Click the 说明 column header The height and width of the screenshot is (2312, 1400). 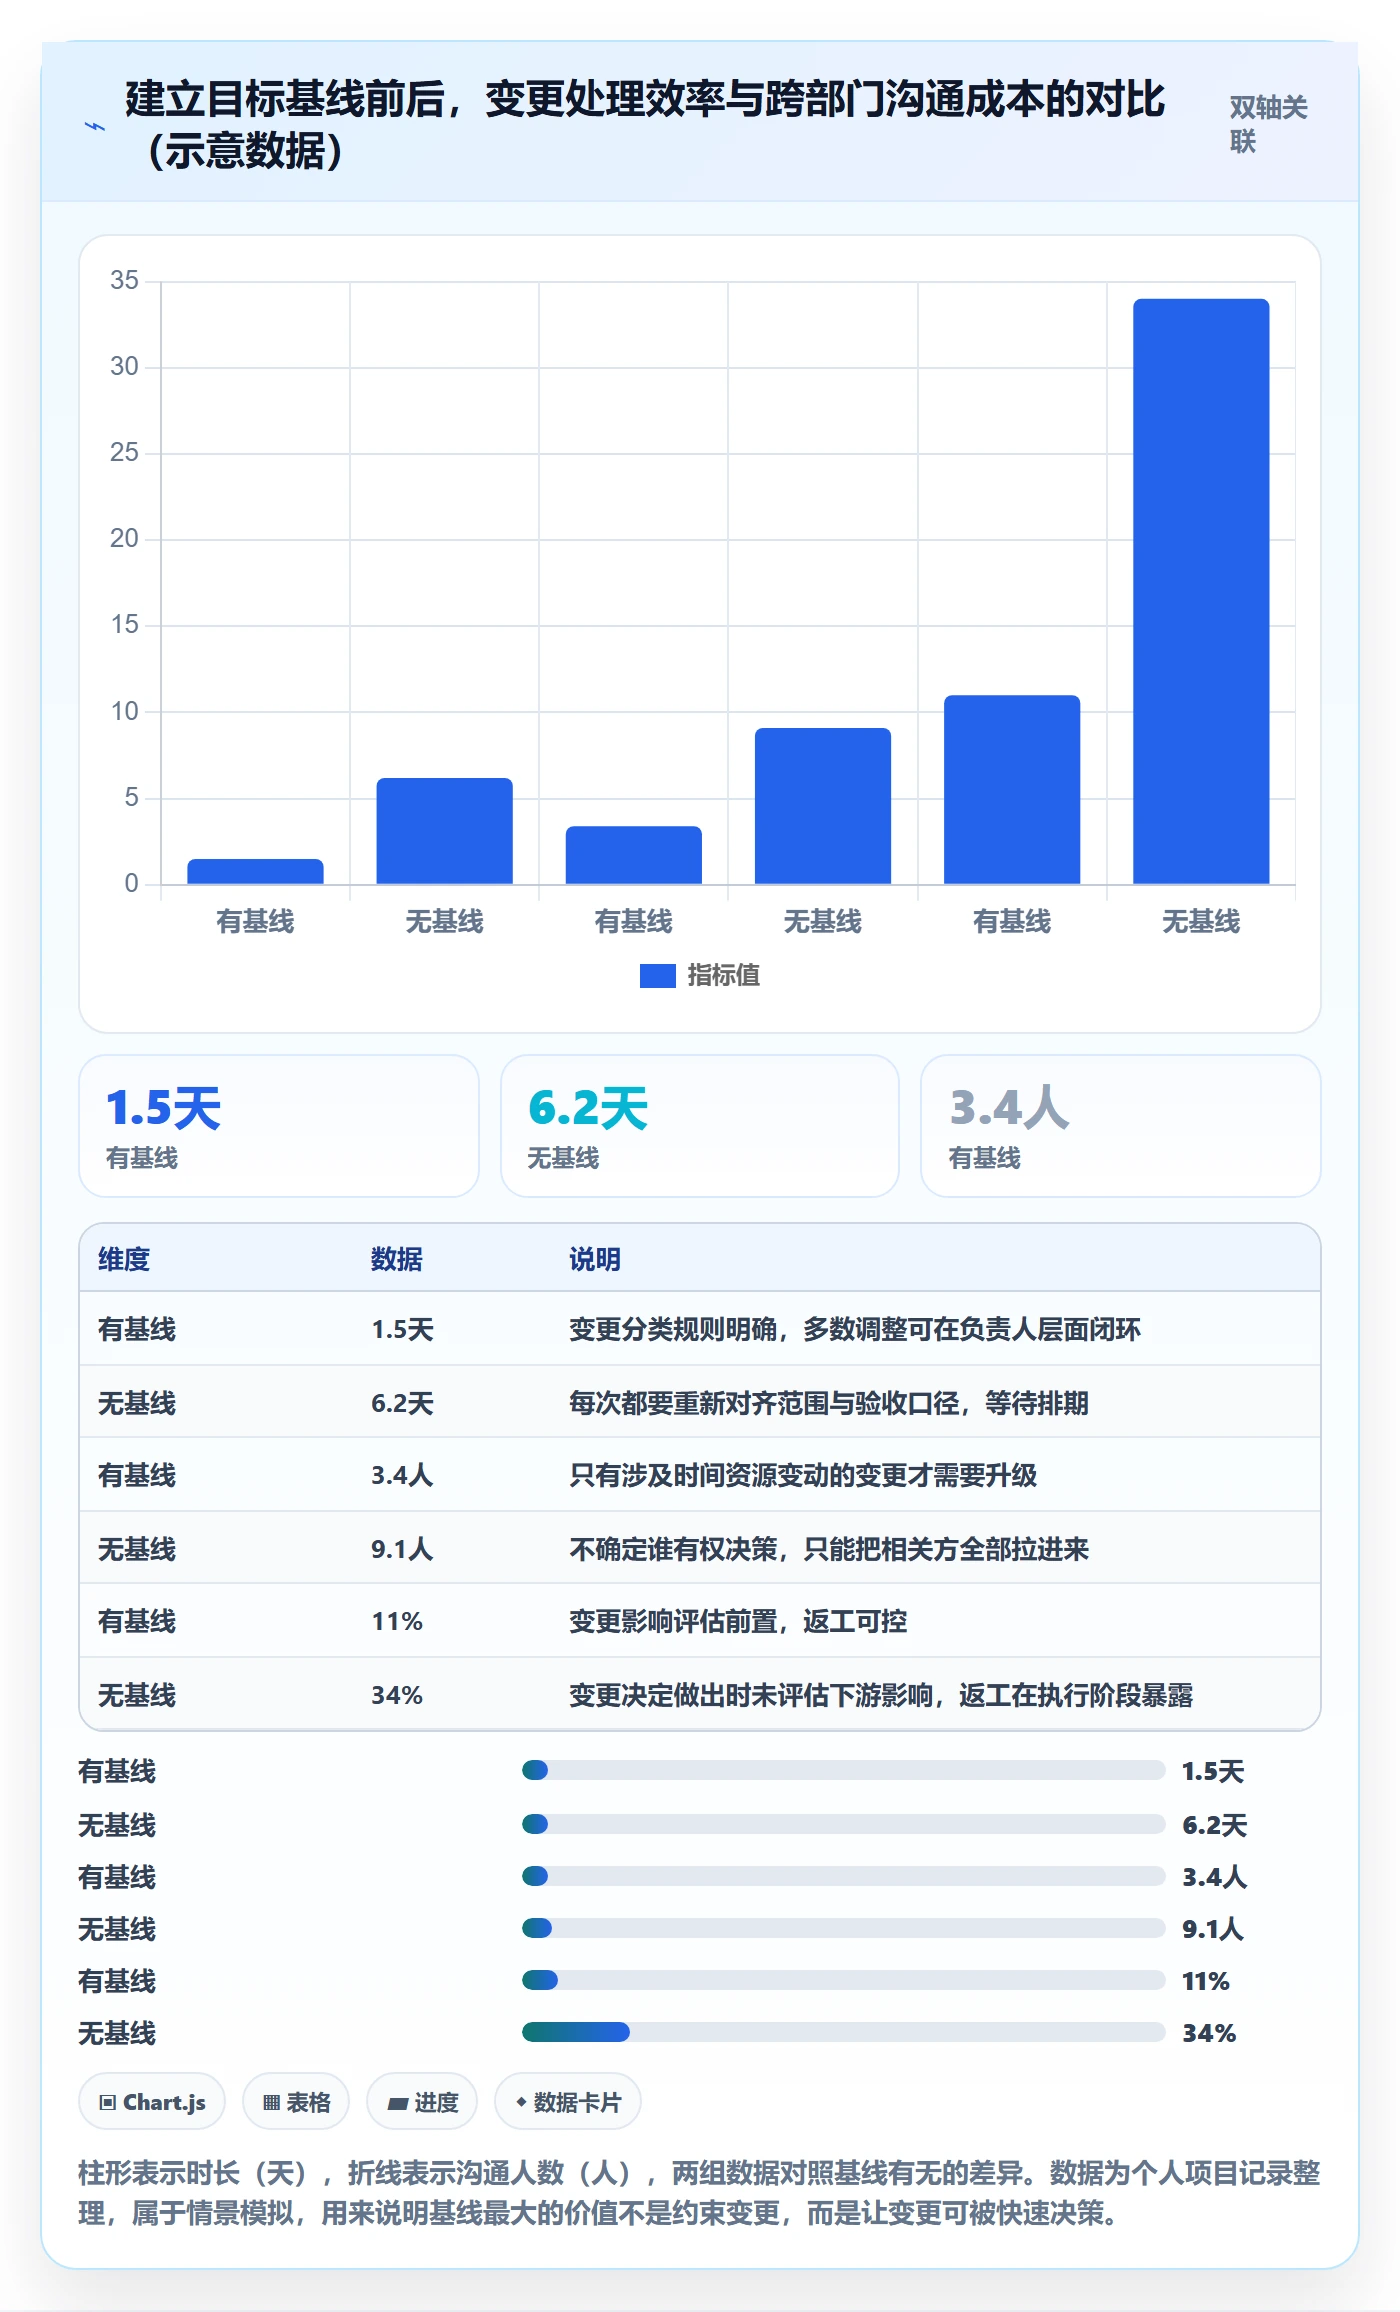(595, 1259)
